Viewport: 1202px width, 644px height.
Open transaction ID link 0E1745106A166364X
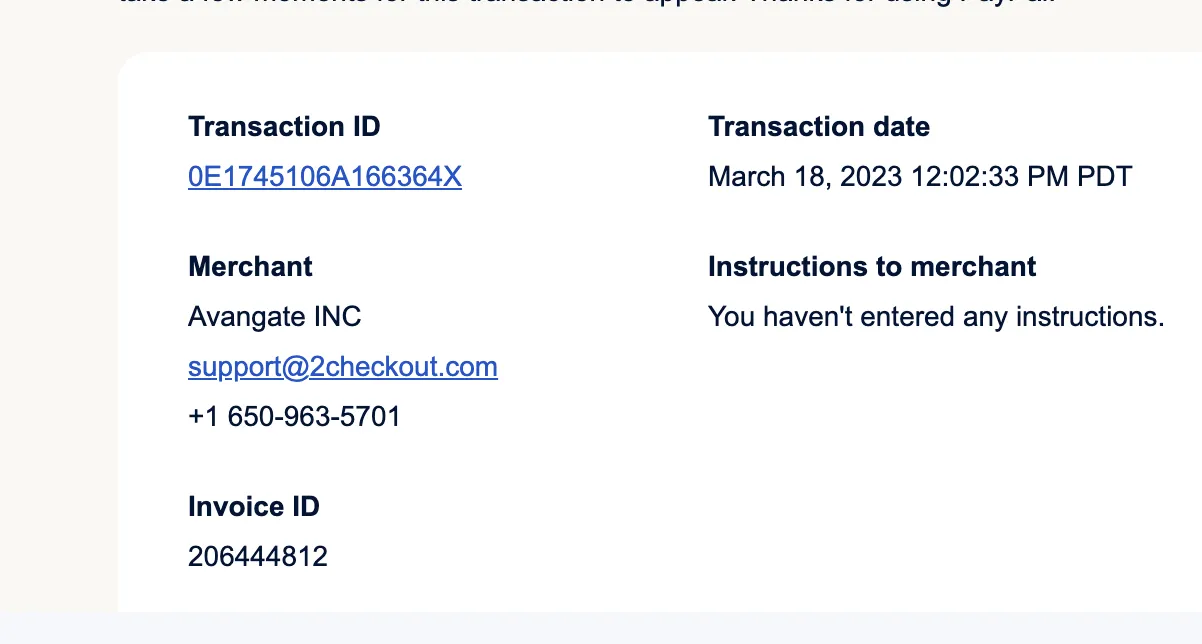pos(324,177)
